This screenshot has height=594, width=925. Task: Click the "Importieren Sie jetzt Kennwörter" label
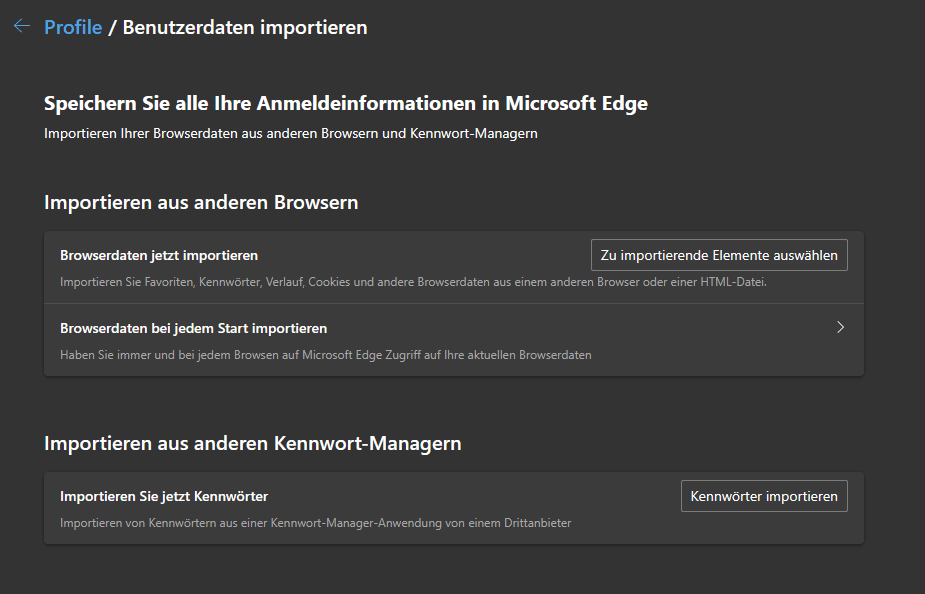164,496
